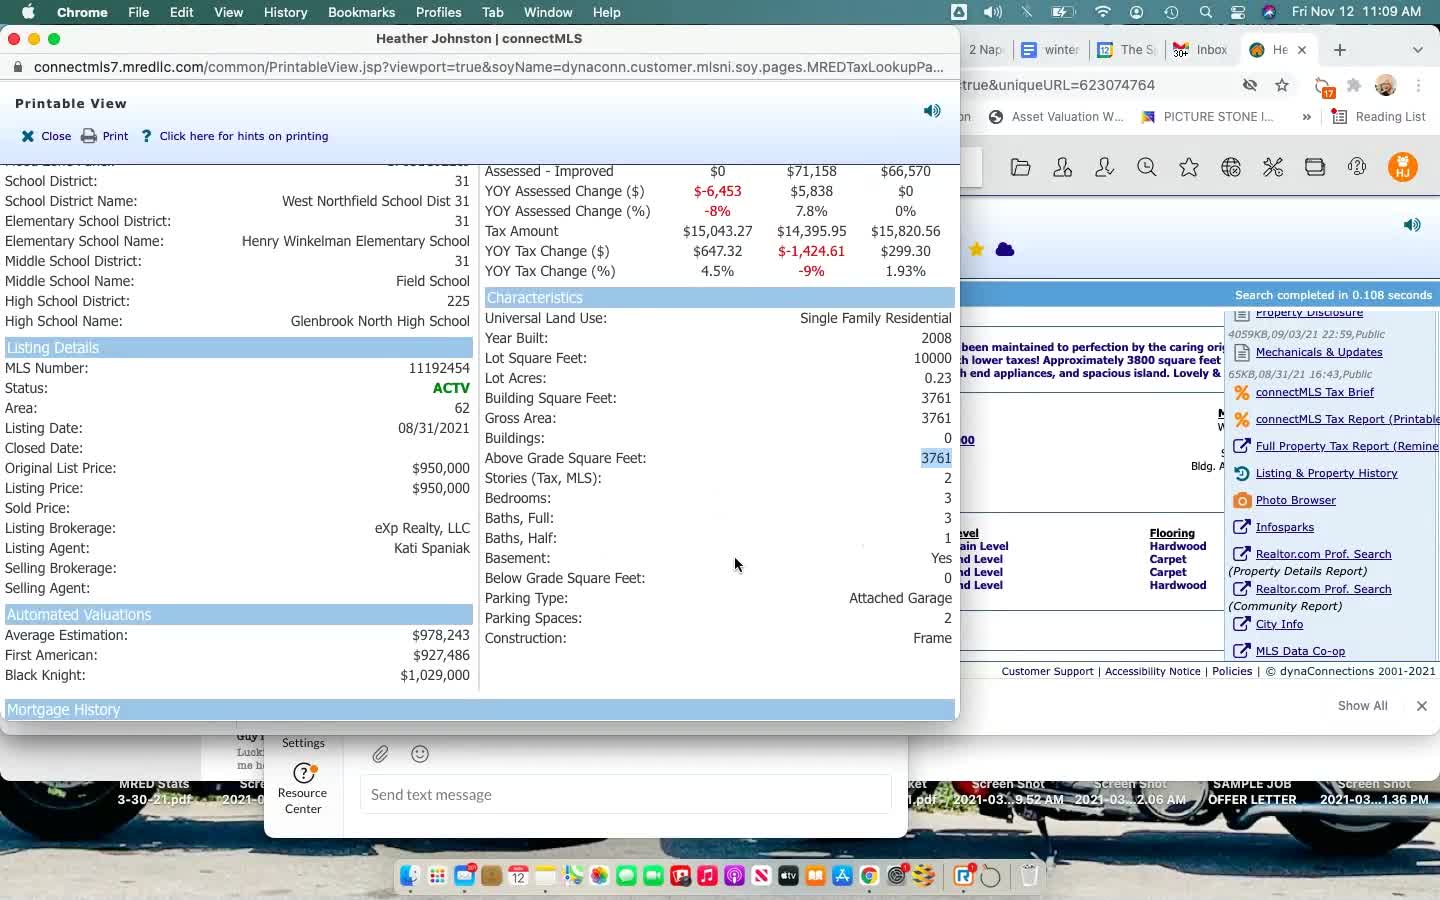
Task: Open PICTURE STONE bookmark
Action: point(1207,117)
